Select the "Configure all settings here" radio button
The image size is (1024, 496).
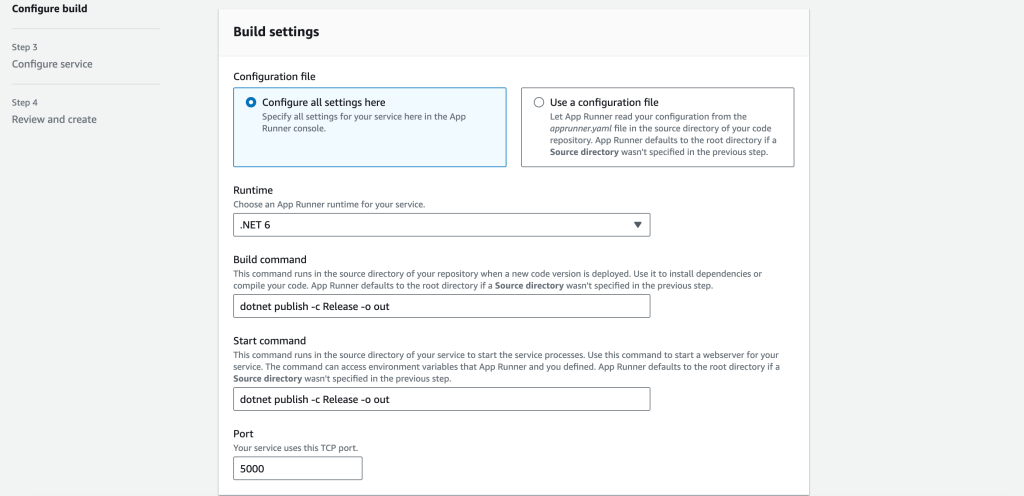click(250, 102)
